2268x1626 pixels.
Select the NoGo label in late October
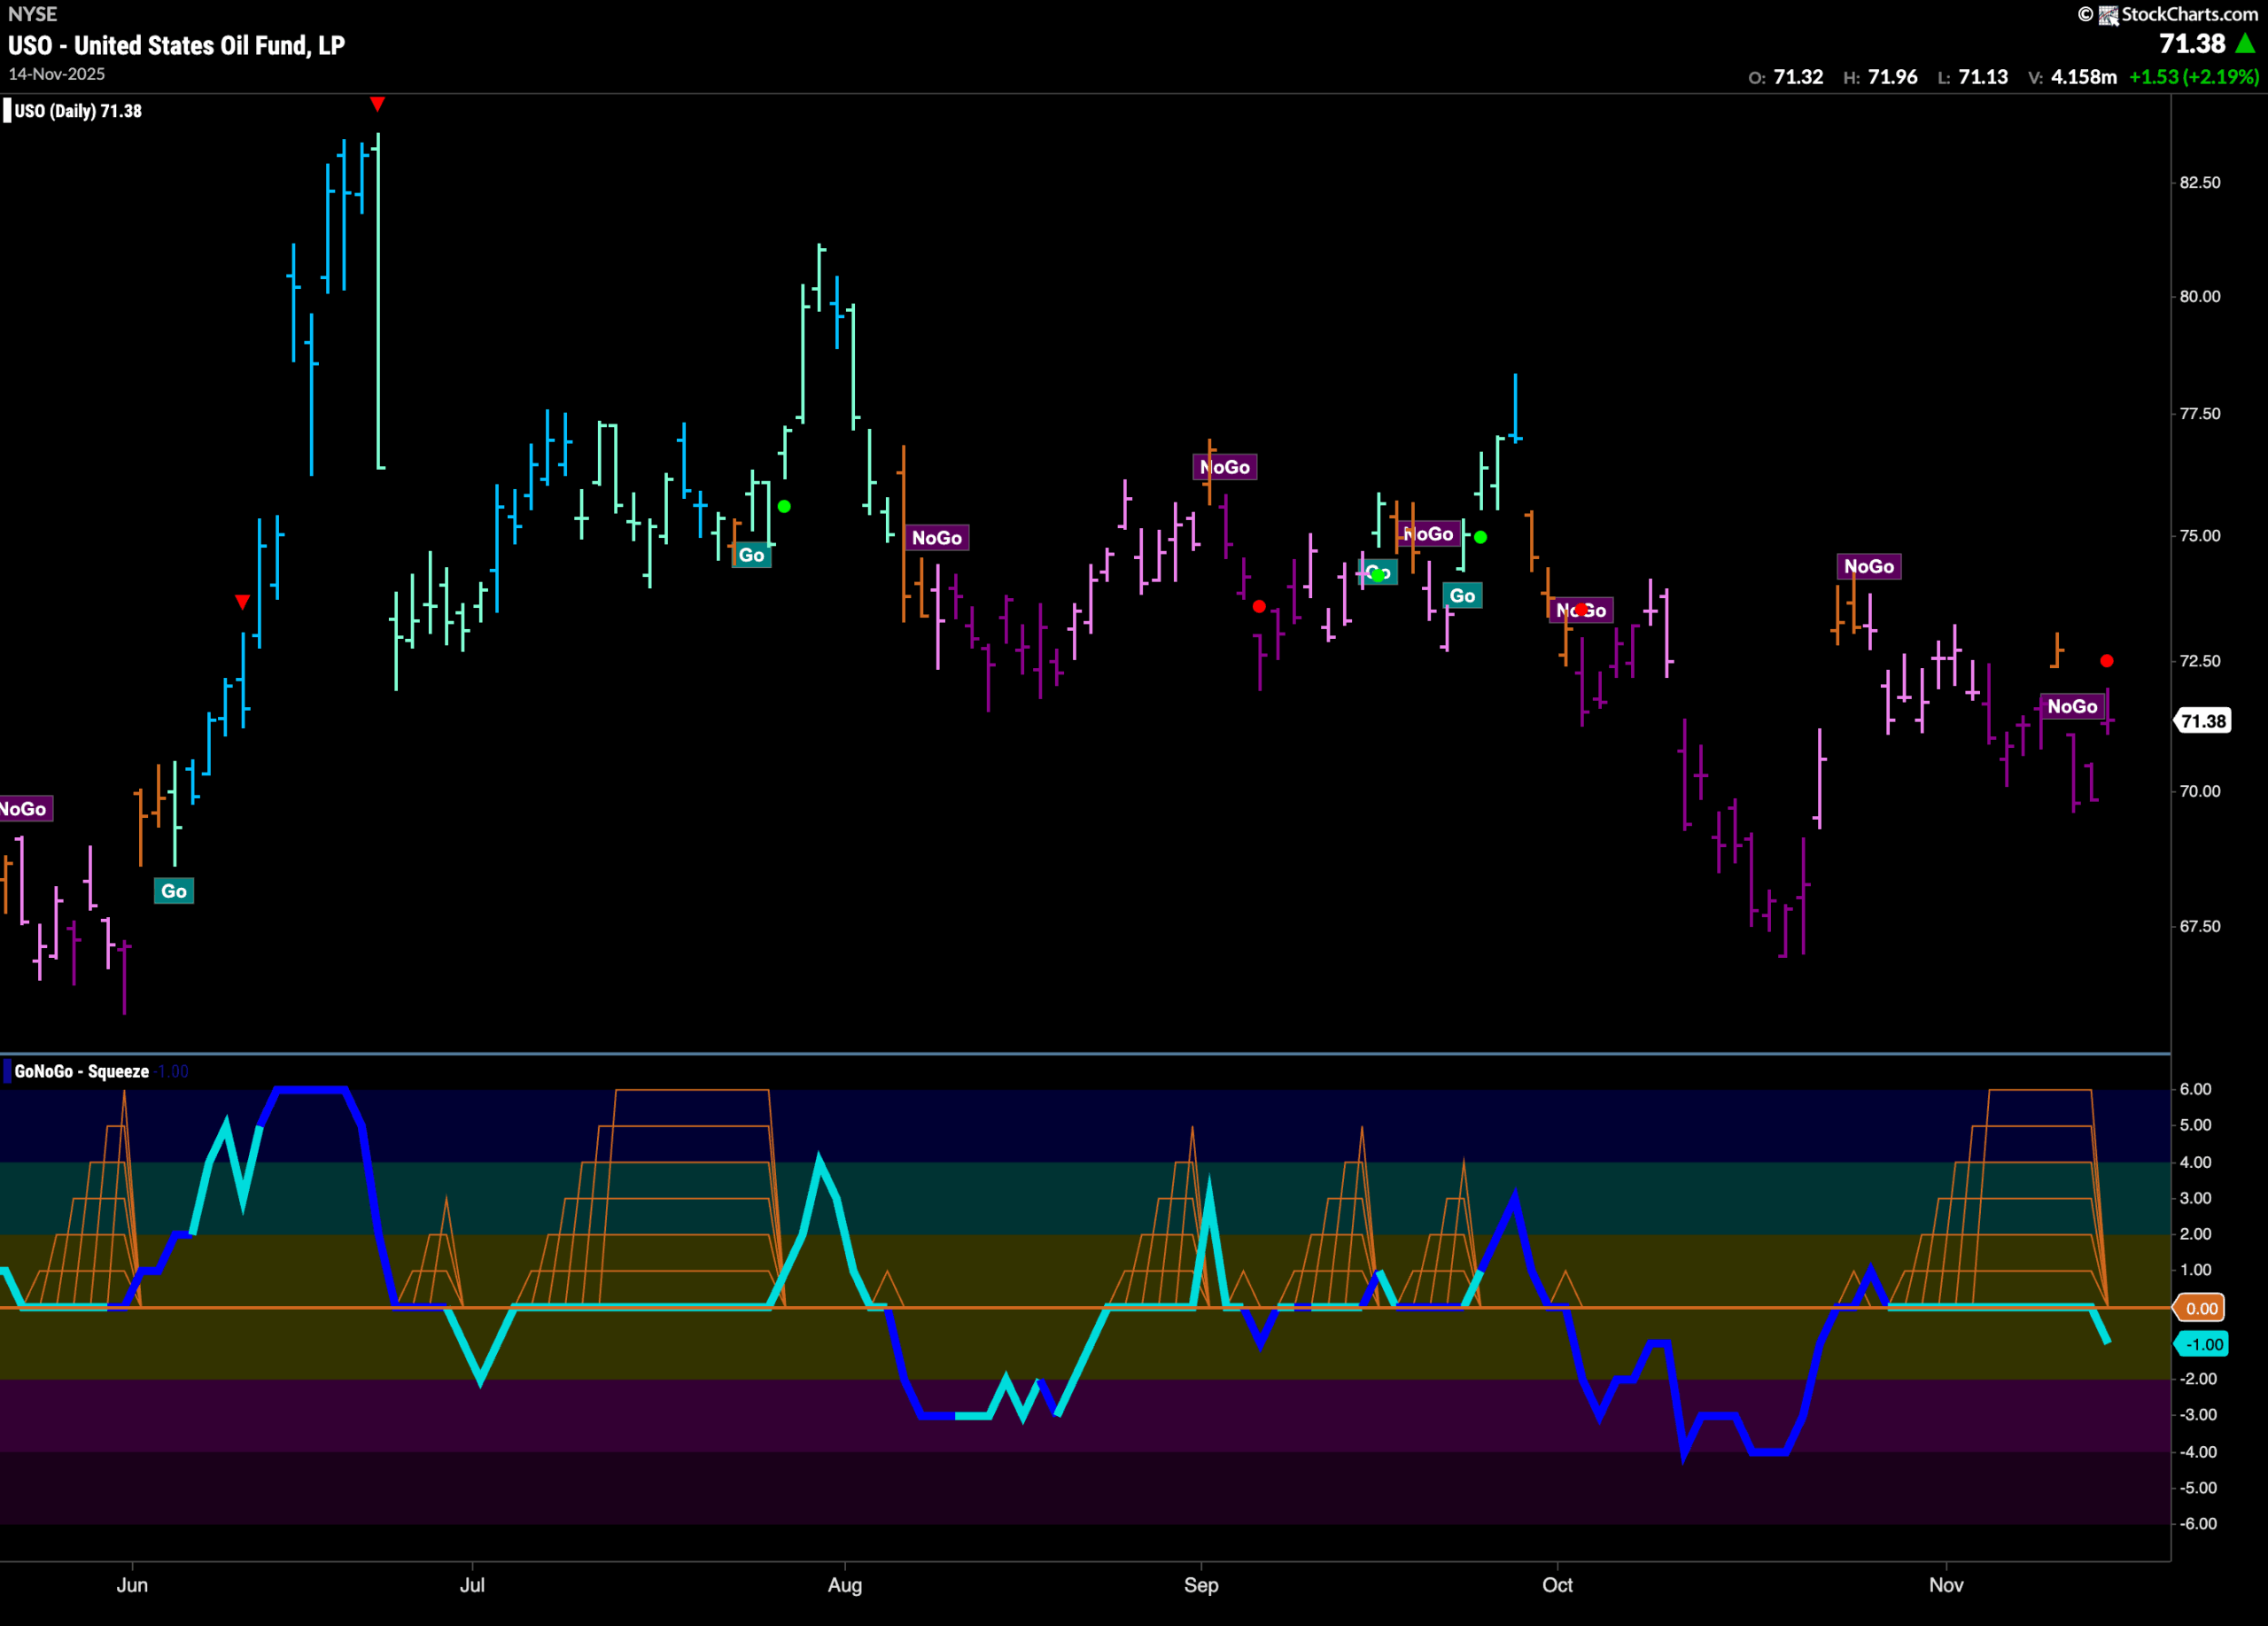pyautogui.click(x=1869, y=566)
